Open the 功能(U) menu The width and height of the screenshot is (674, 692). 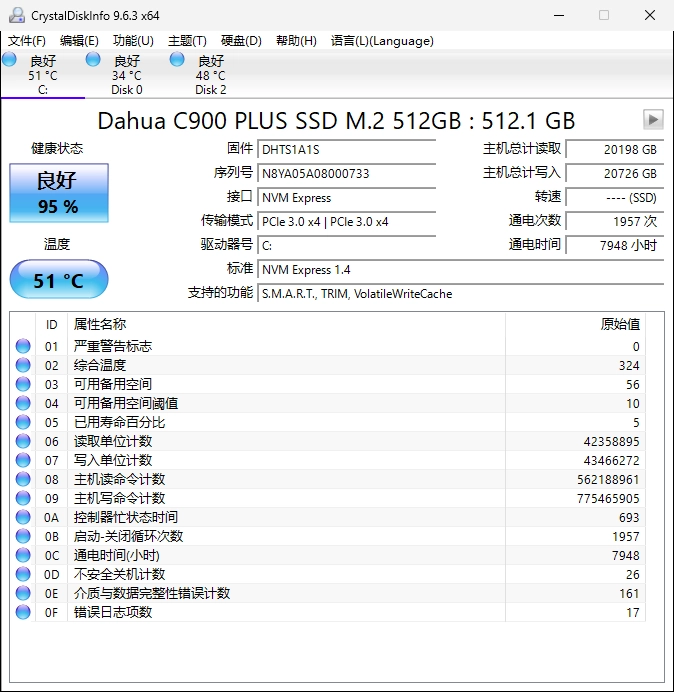coord(133,41)
